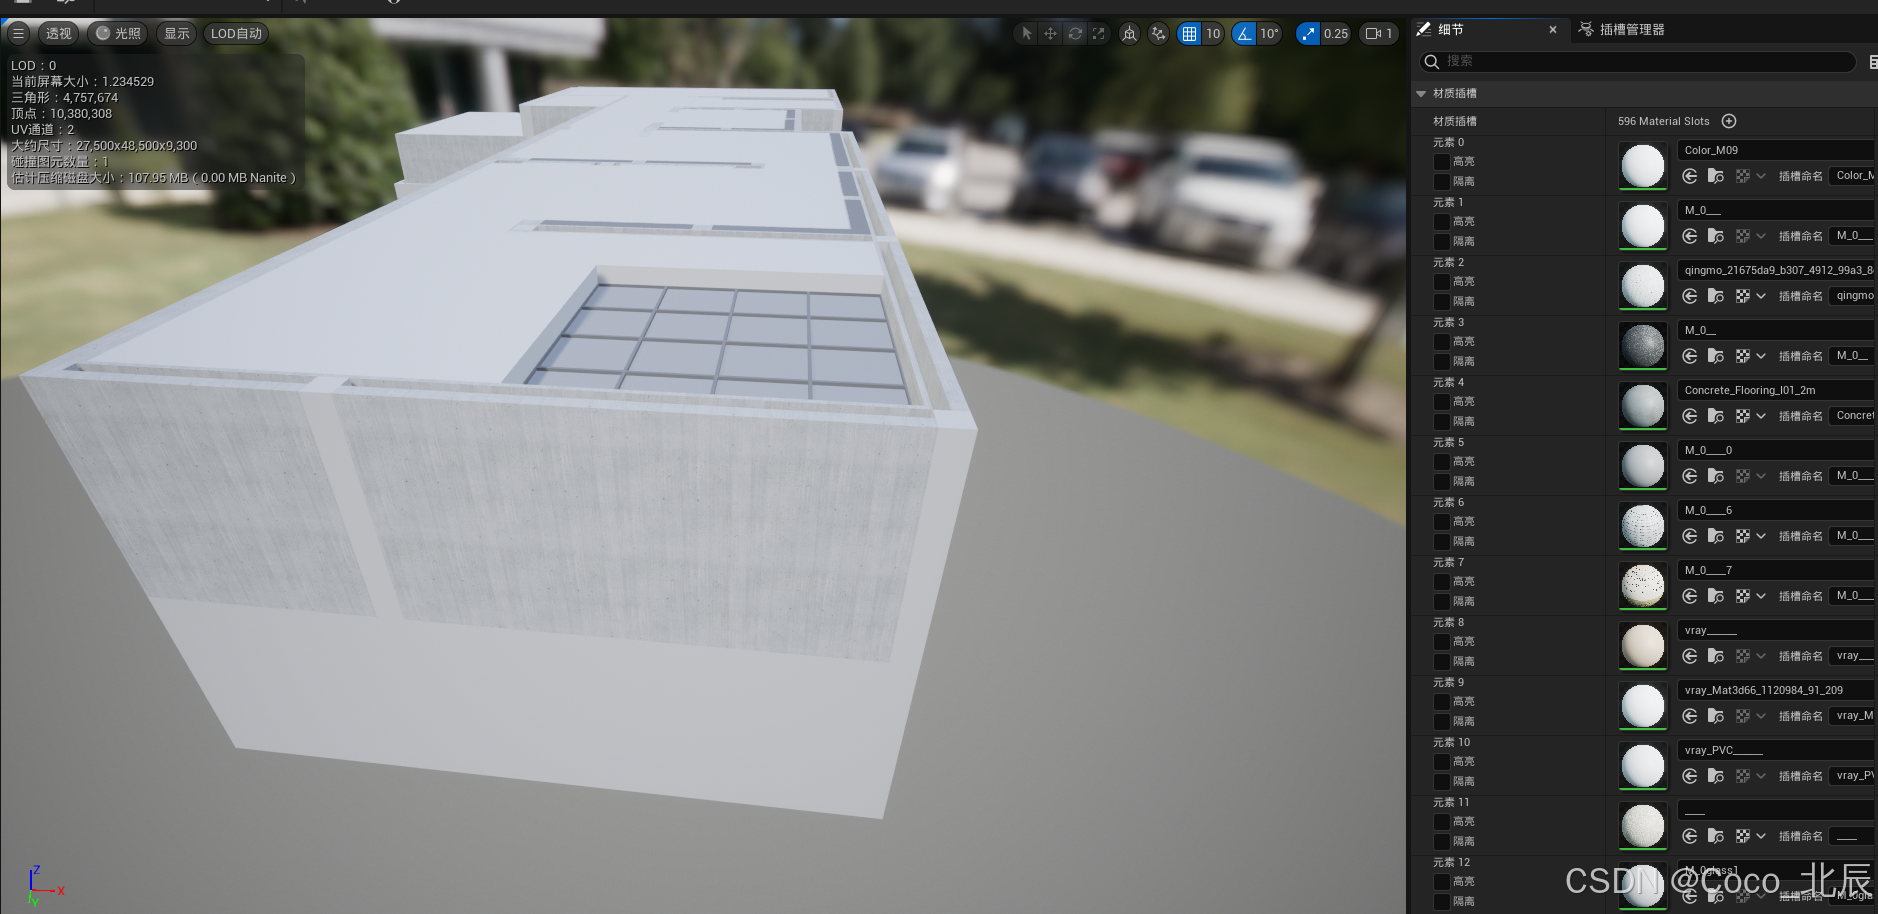This screenshot has width=1878, height=914.
Task: Add a new material slot with plus
Action: pos(1729,121)
